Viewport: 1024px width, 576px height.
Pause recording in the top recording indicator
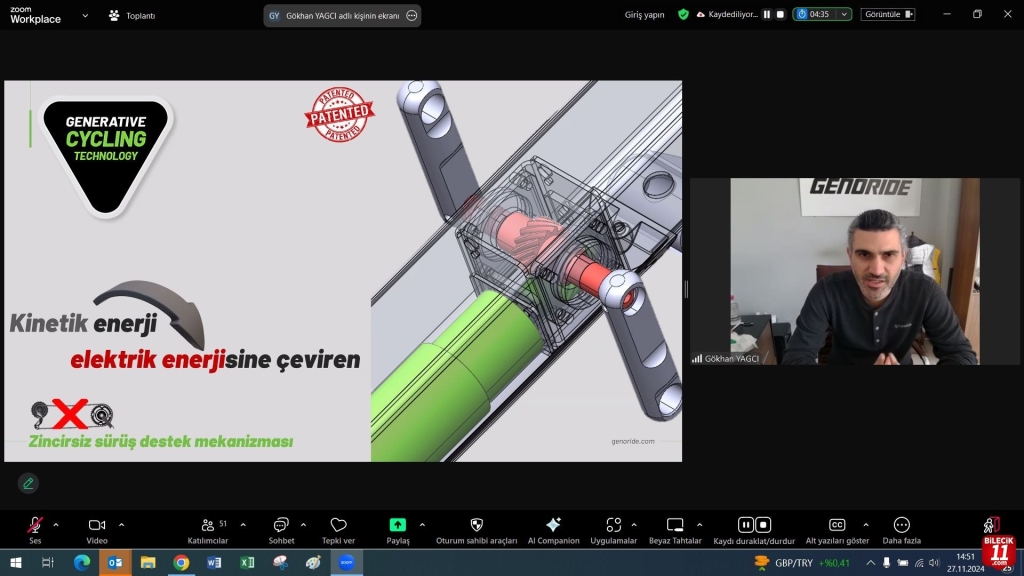point(767,15)
